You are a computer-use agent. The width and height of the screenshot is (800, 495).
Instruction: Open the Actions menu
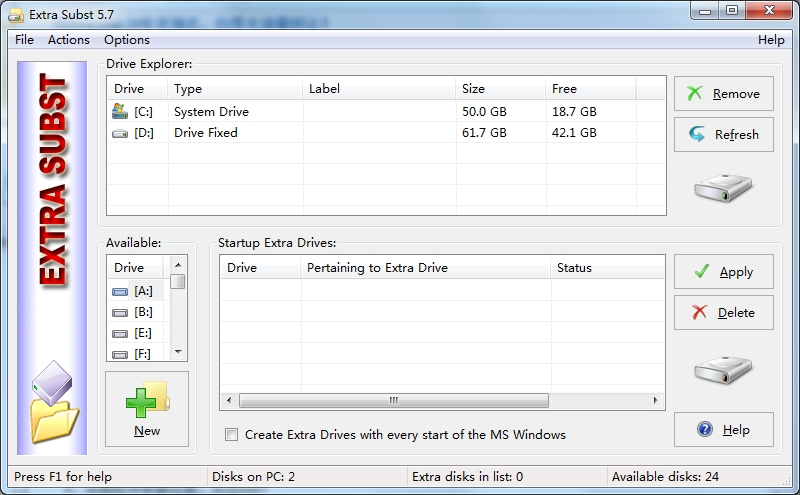pyautogui.click(x=69, y=40)
